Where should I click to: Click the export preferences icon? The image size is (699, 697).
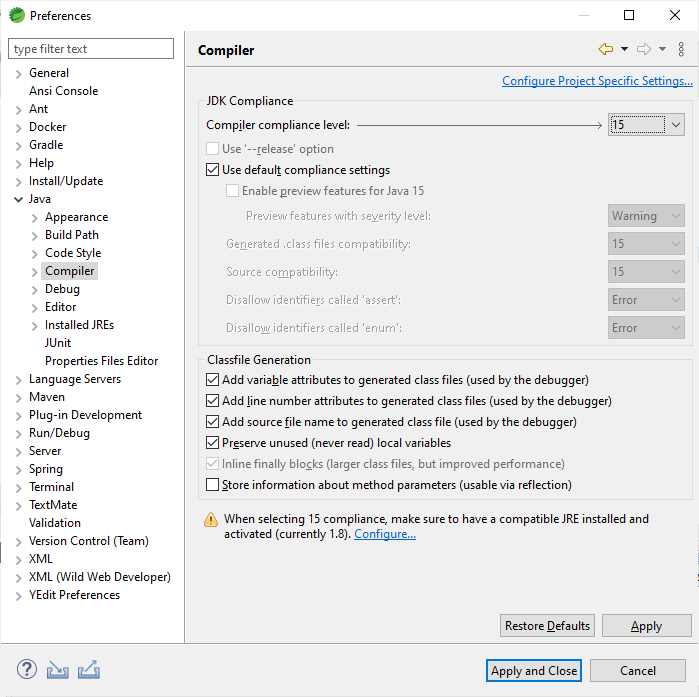(x=89, y=670)
